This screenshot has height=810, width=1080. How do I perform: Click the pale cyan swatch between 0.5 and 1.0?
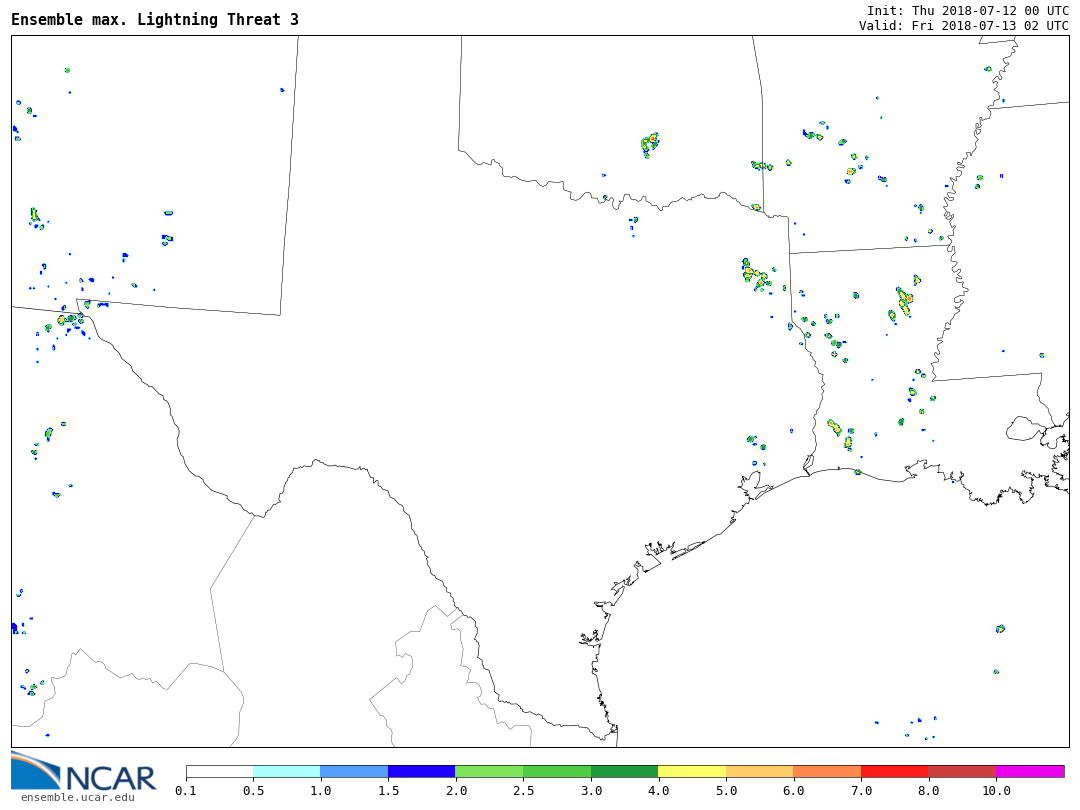(x=286, y=772)
